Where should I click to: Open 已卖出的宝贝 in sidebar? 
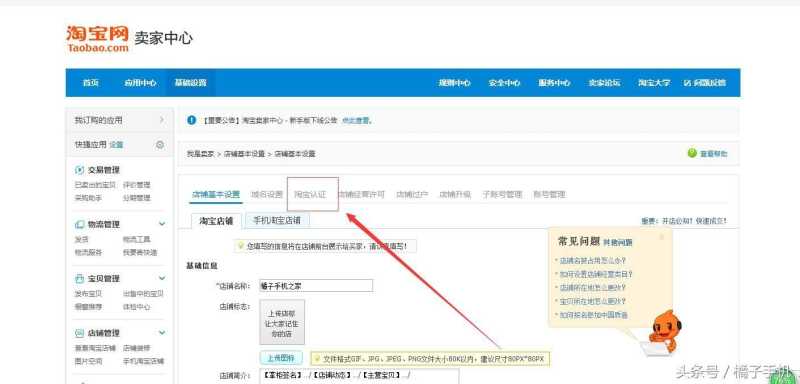coord(95,185)
